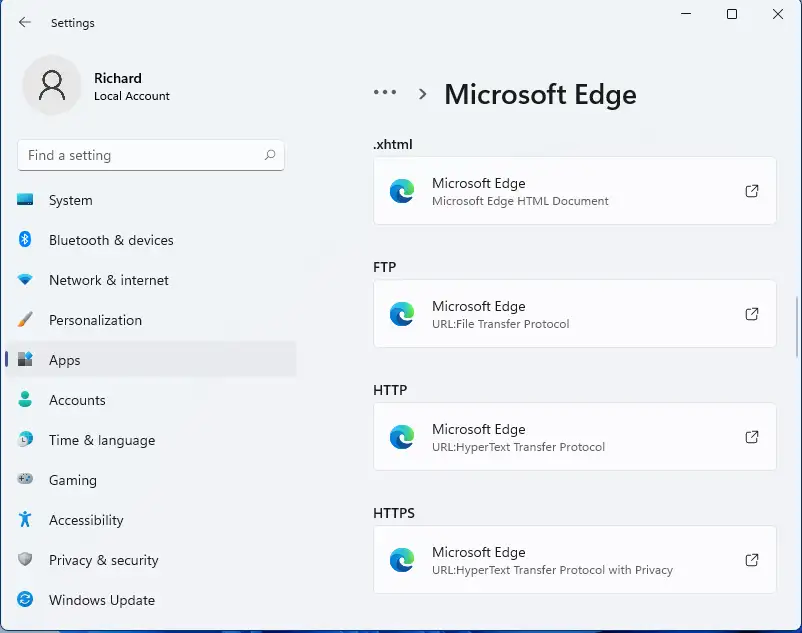
Task: Open Bluetooth & devices settings
Action: [151, 240]
